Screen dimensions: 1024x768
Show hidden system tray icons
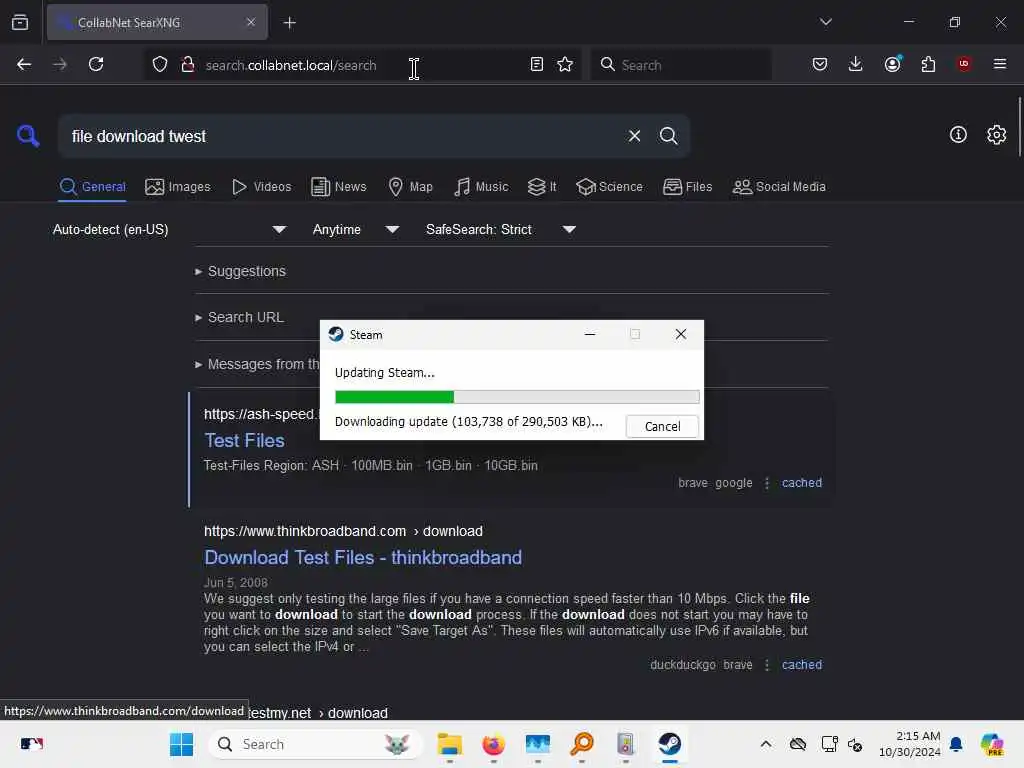[x=766, y=744]
